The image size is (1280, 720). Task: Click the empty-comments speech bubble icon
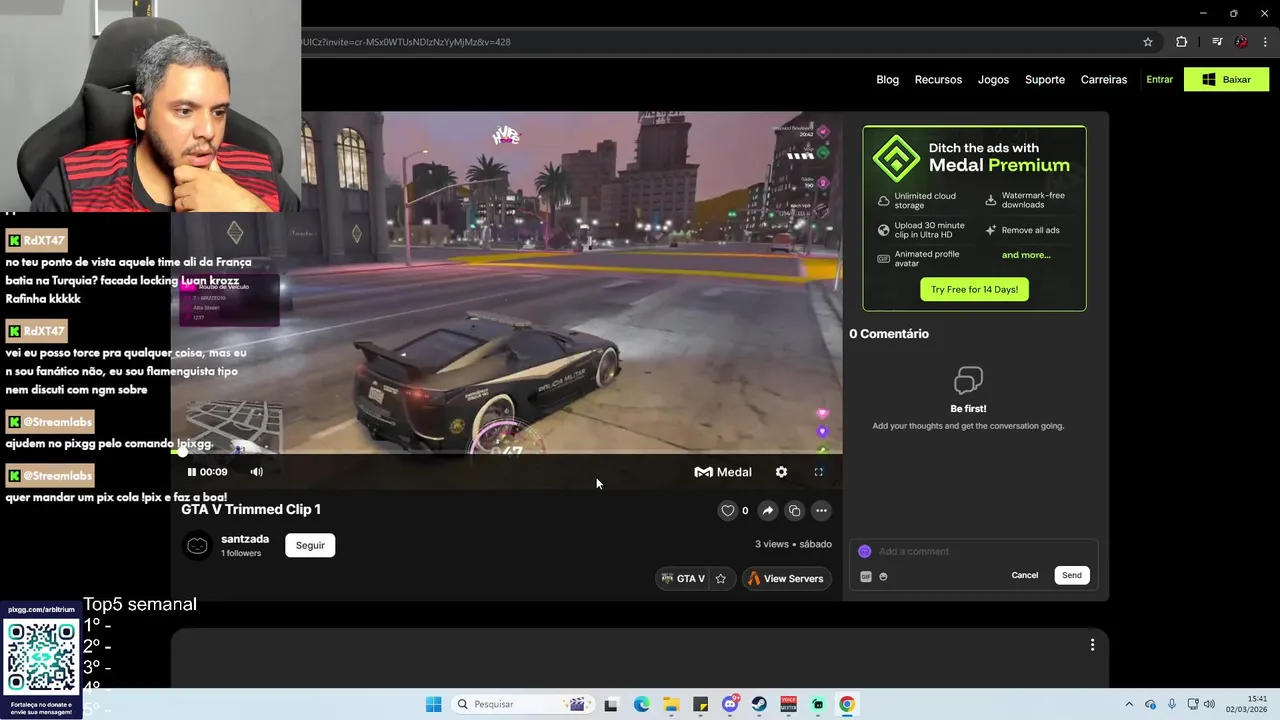(x=968, y=381)
